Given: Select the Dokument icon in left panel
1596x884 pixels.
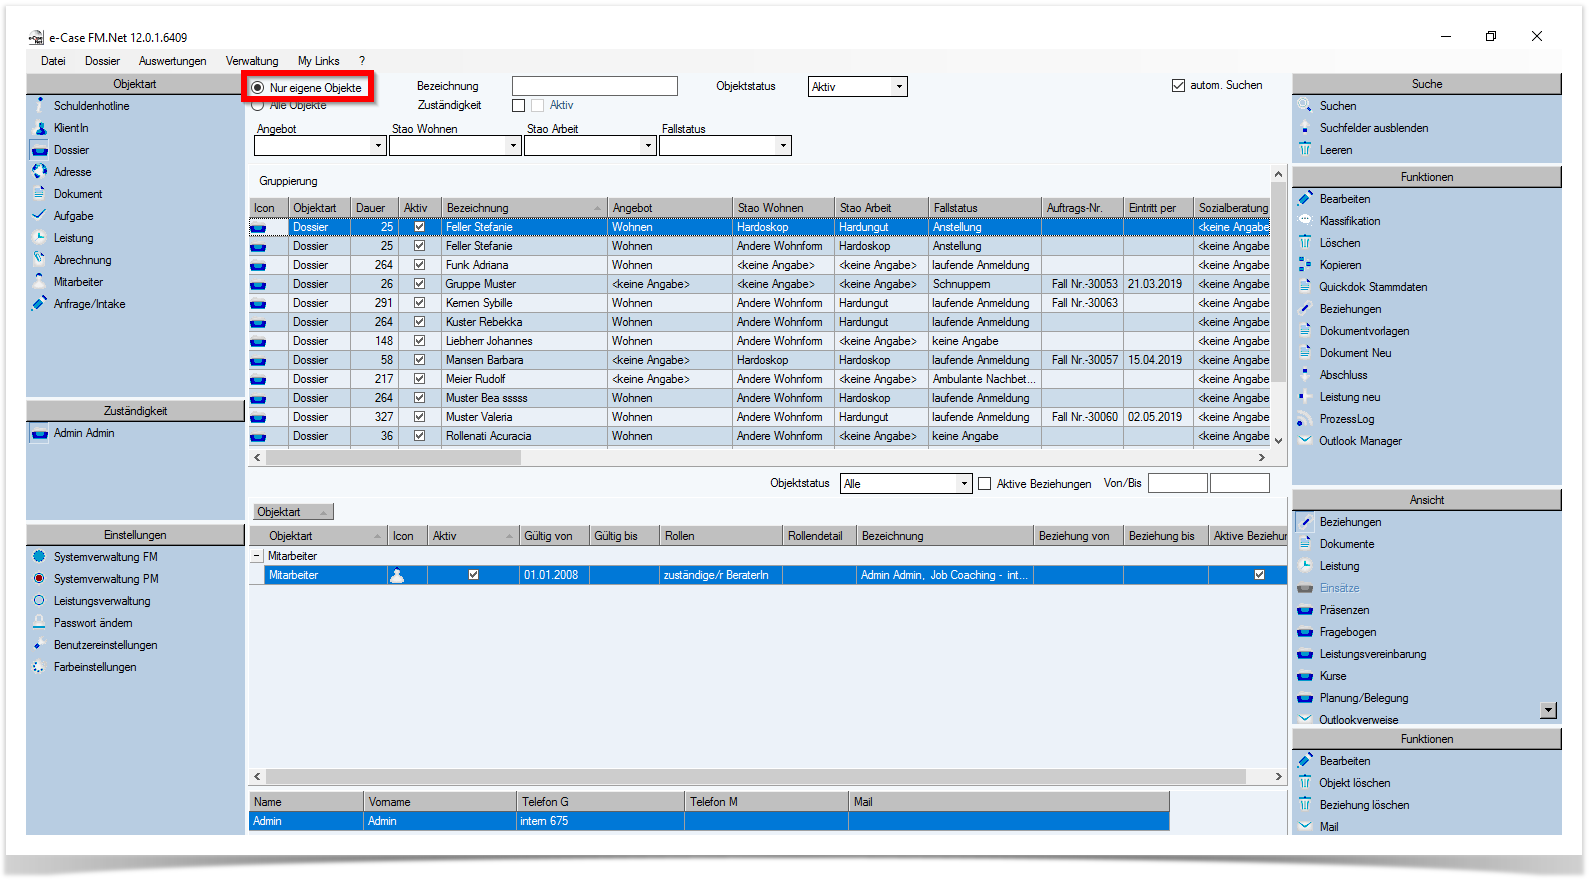Looking at the screenshot, I should point(40,193).
